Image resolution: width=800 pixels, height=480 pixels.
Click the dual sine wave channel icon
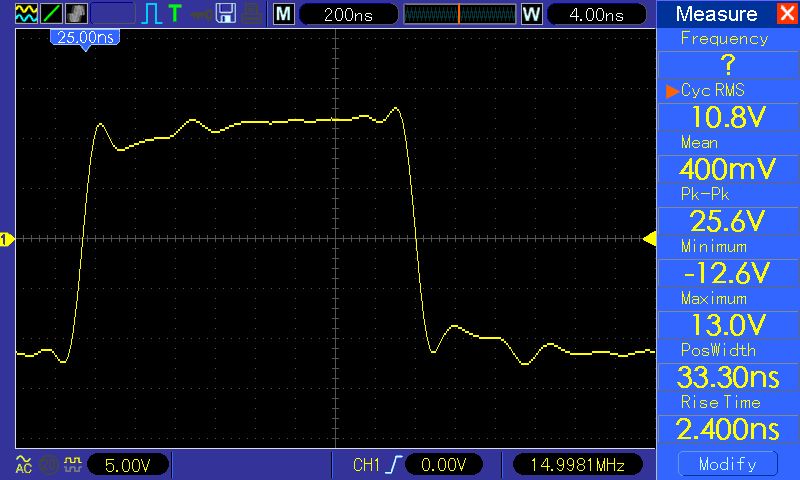pyautogui.click(x=26, y=14)
